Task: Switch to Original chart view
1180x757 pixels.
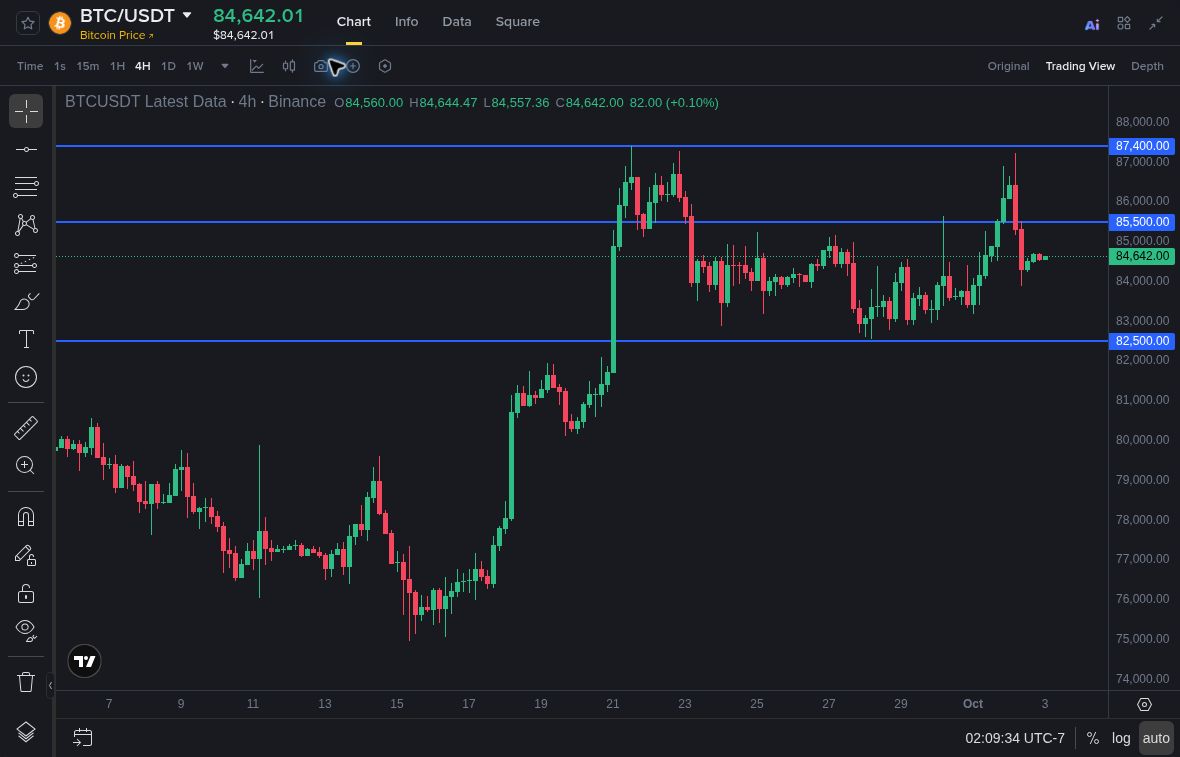Action: [x=1008, y=66]
